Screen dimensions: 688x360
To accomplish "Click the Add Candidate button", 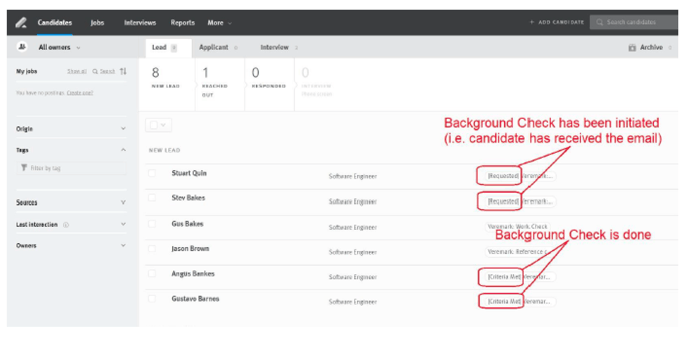I will (x=557, y=22).
